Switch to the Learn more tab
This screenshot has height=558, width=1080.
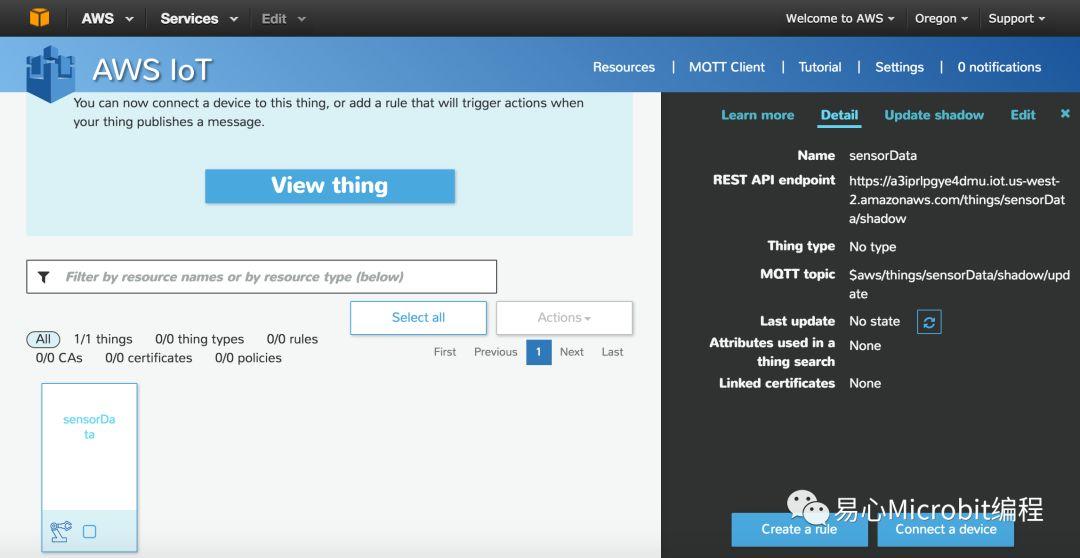[757, 115]
